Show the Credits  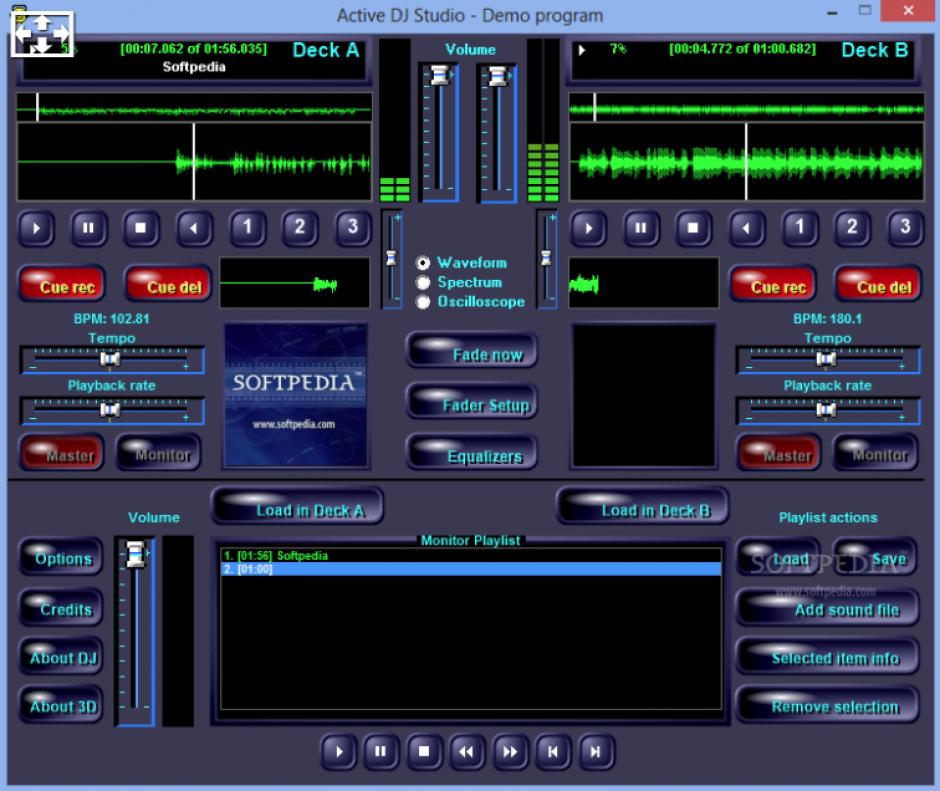coord(61,607)
